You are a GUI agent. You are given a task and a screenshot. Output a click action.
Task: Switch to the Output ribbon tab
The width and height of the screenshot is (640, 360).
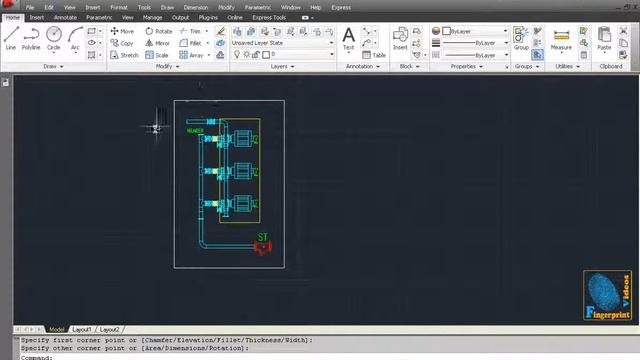click(x=180, y=18)
